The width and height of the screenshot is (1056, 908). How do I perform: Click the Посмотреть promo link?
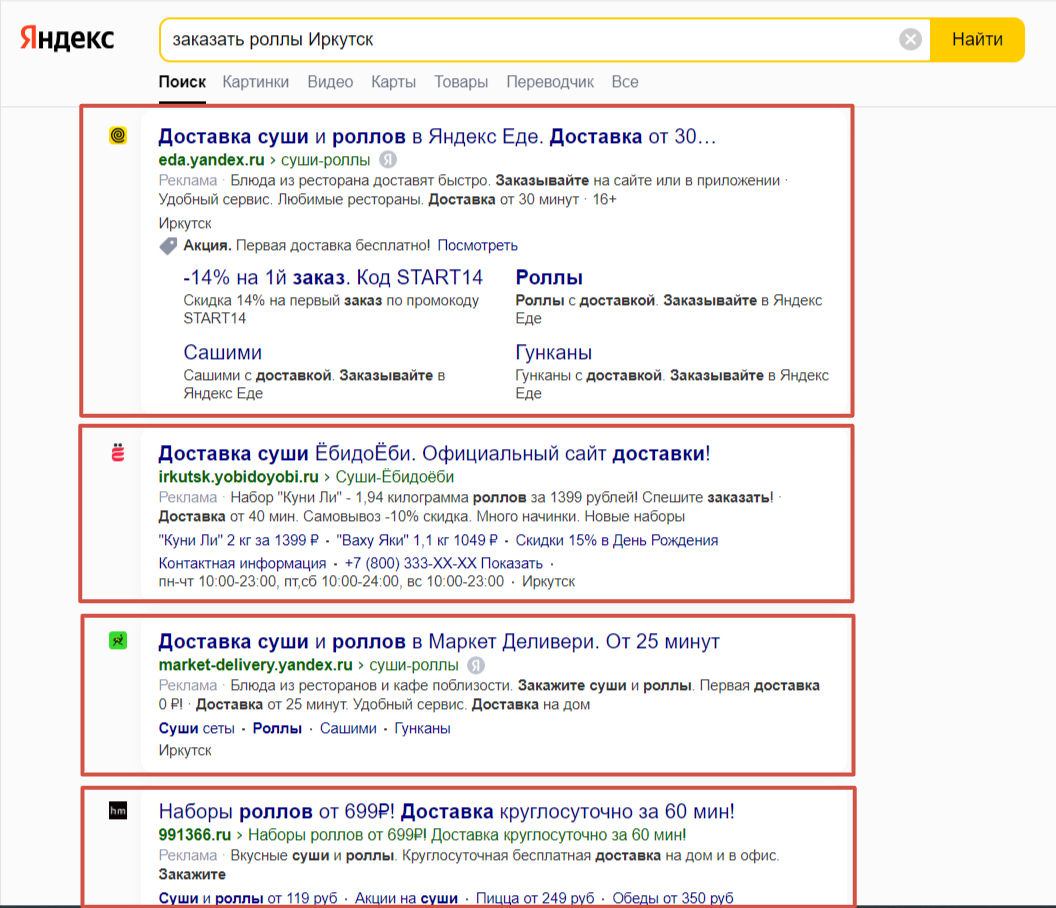click(477, 246)
